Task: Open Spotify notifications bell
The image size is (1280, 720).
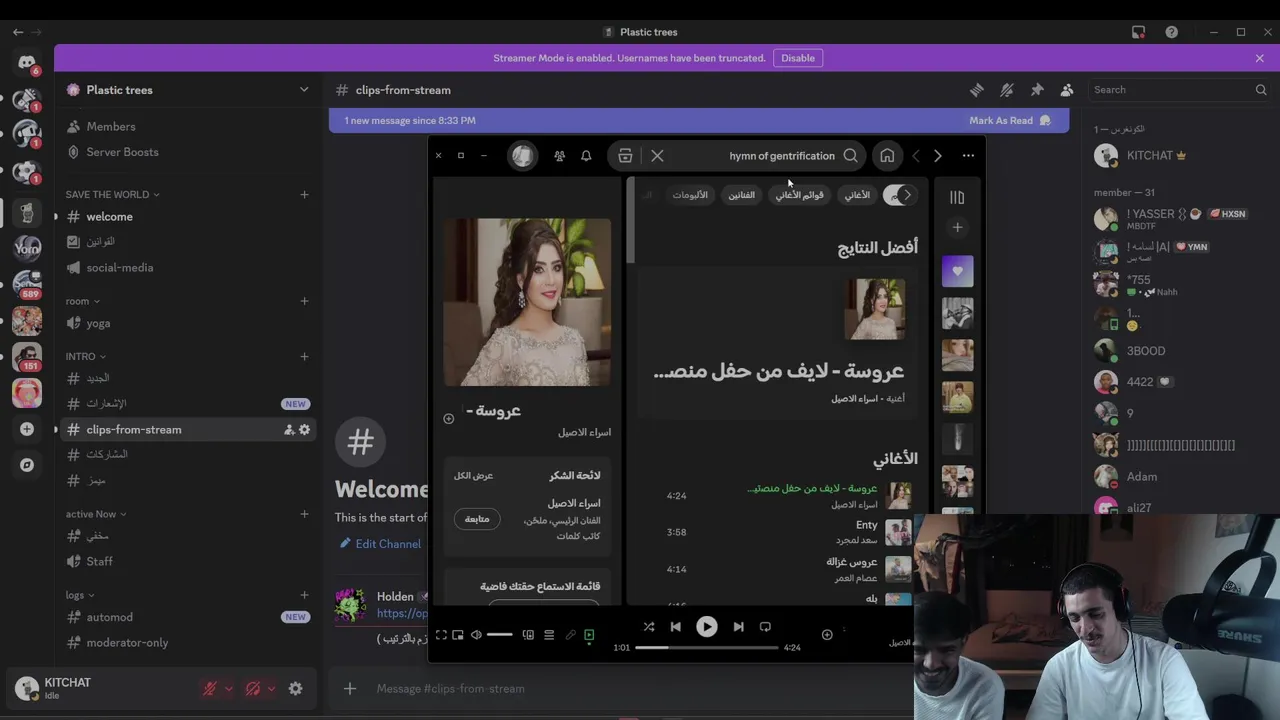Action: tap(586, 156)
